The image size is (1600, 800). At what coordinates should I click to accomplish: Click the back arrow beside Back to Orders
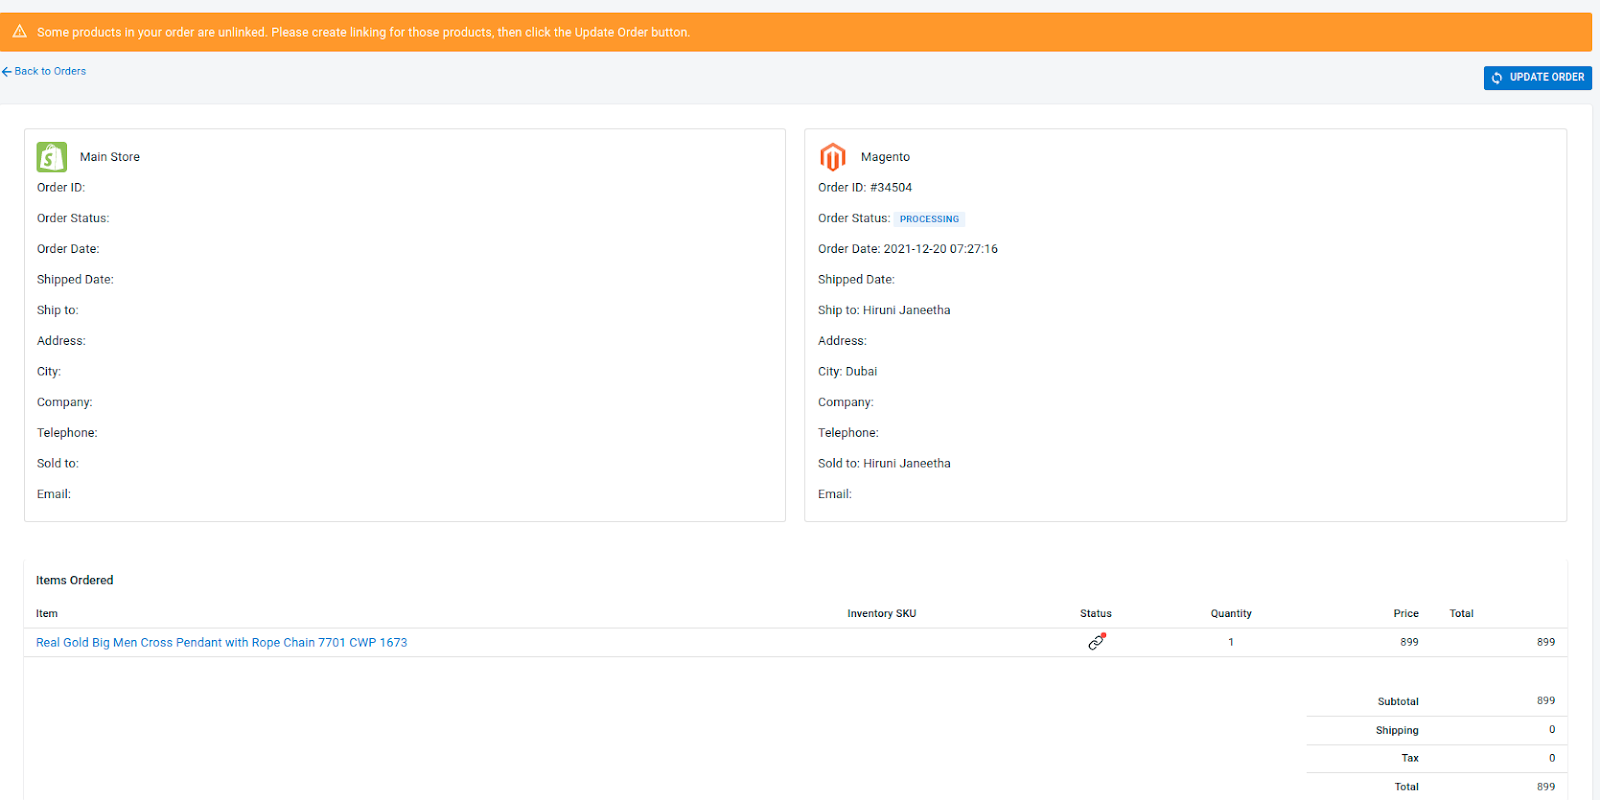(x=7, y=72)
